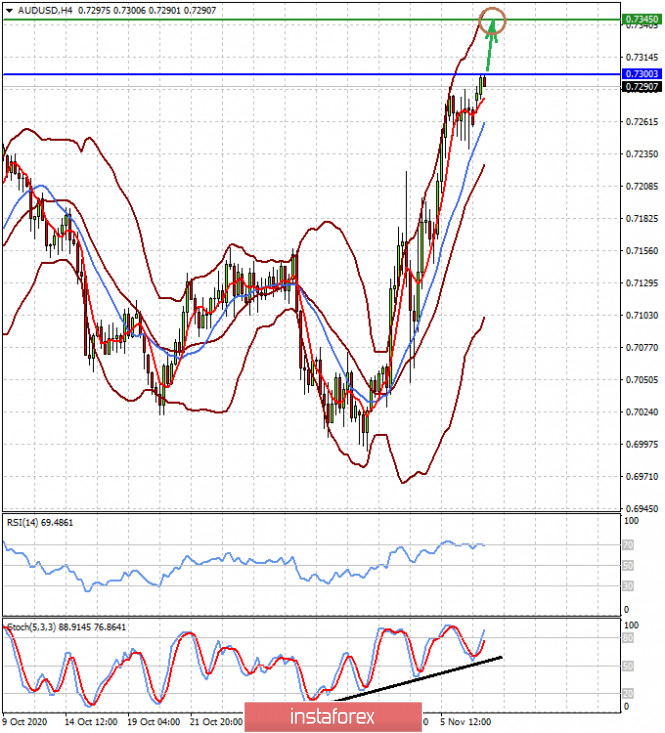Click the 5 Nov 12:00 time label
665x733 pixels.
click(465, 722)
